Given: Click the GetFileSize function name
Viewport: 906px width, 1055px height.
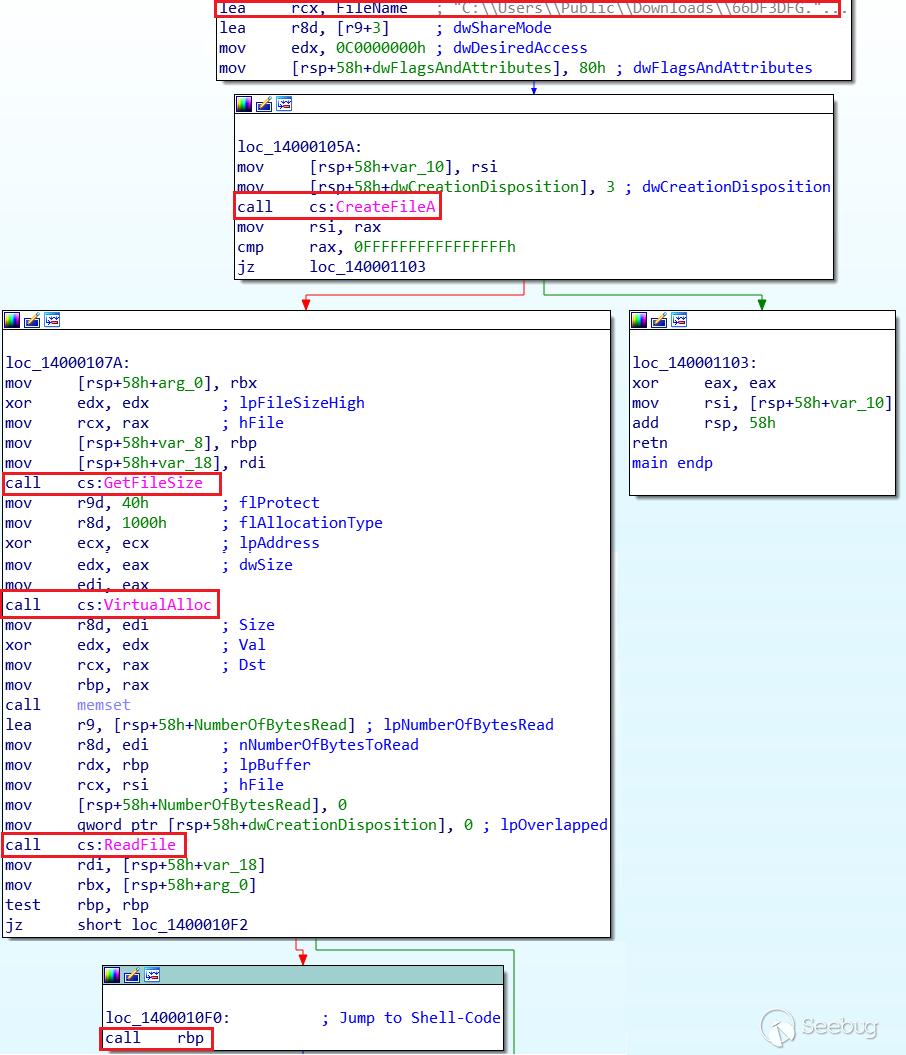Looking at the screenshot, I should [x=153, y=483].
